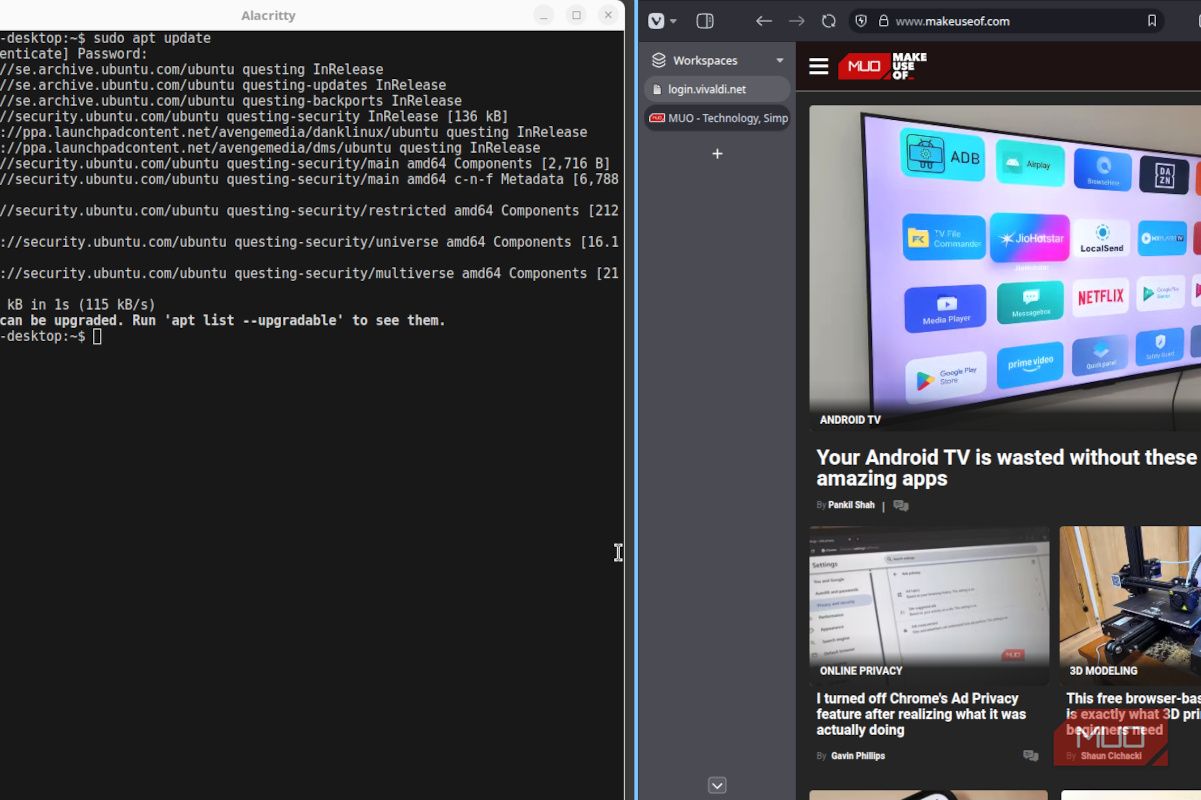The height and width of the screenshot is (800, 1201).
Task: Click the ONLINE PRIVACY category label
Action: [861, 671]
